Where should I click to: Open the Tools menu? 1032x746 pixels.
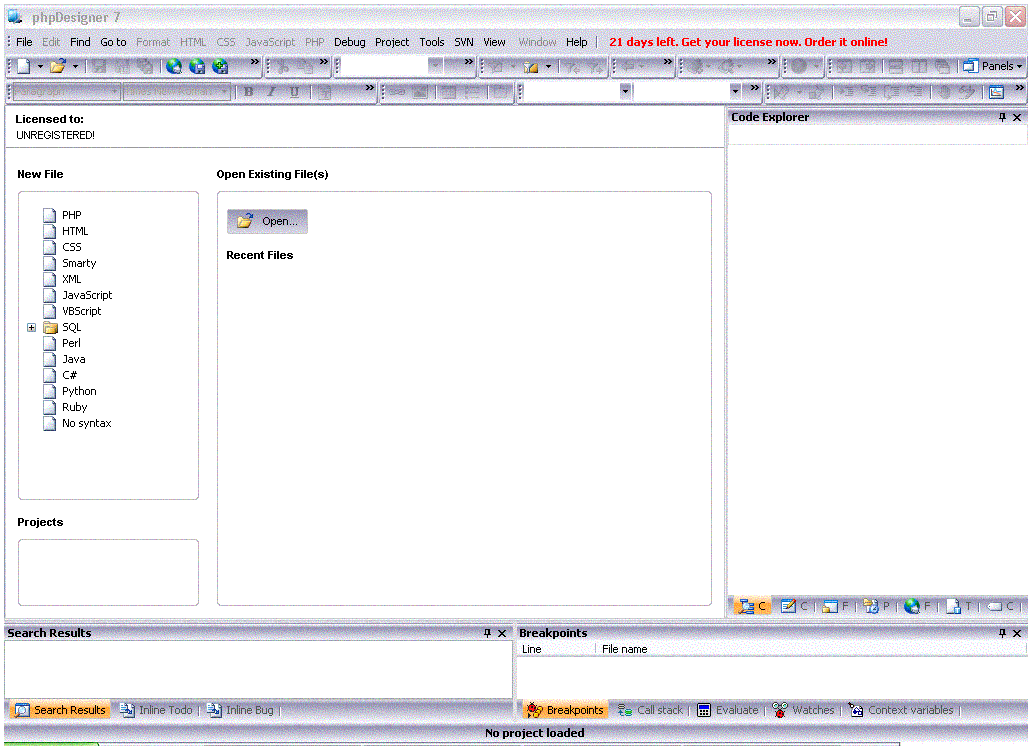click(432, 41)
